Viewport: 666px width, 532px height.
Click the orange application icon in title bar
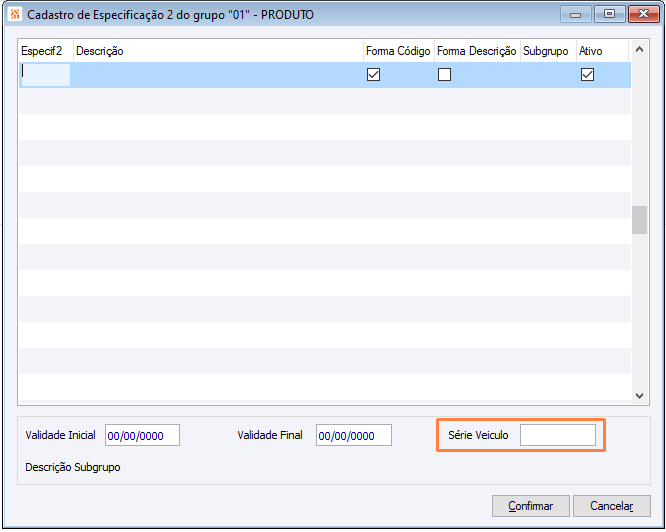tap(15, 14)
